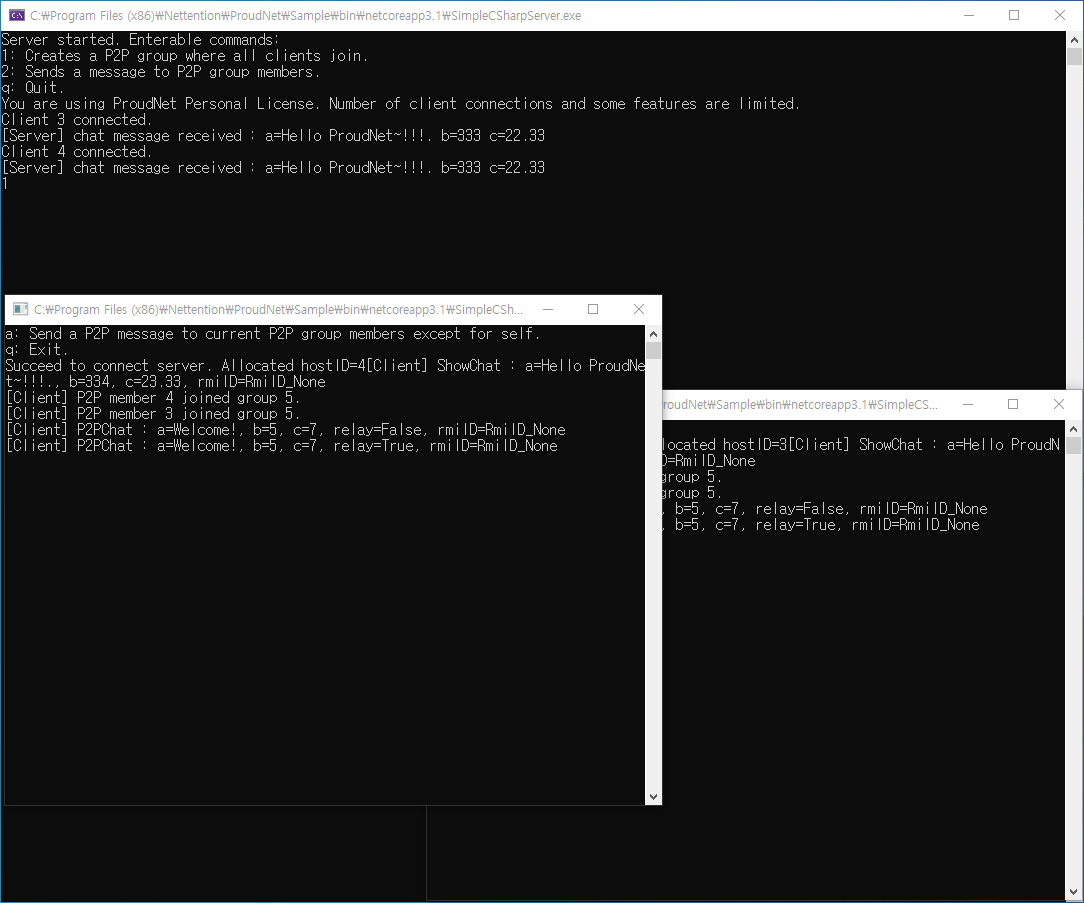The width and height of the screenshot is (1084, 903).
Task: Click relay=False line in hostID=3 client window
Action: click(825, 508)
